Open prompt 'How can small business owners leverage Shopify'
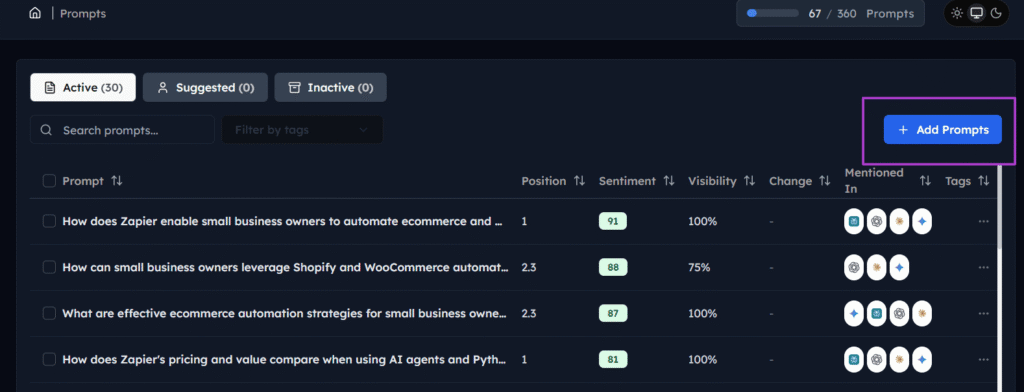The height and width of the screenshot is (392, 1024). pos(285,267)
